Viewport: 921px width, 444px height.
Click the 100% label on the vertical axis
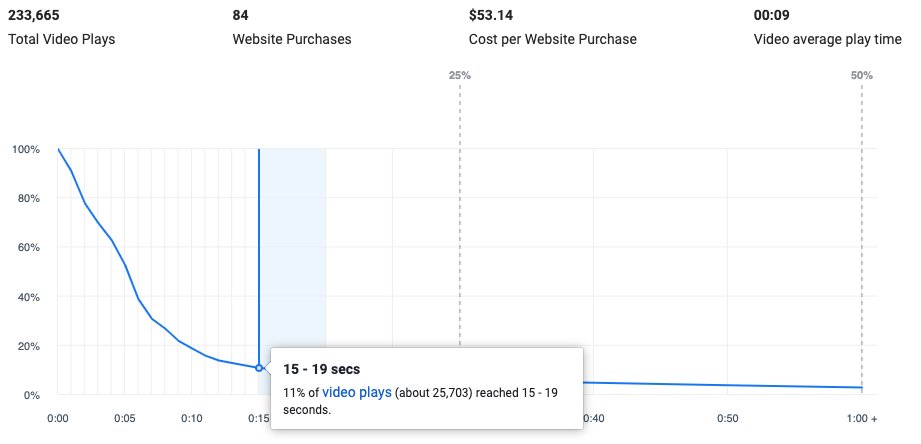coord(25,150)
